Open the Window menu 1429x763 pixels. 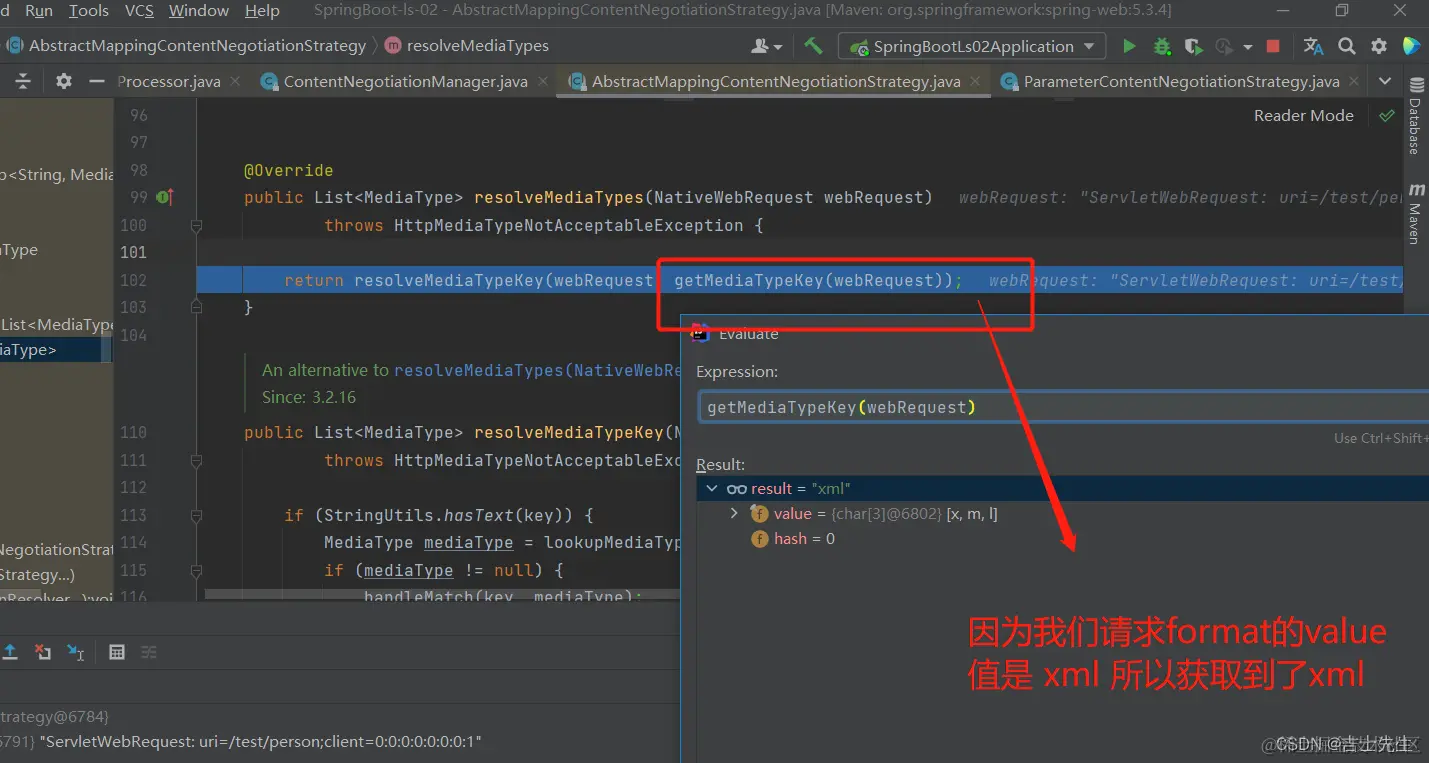[x=199, y=11]
